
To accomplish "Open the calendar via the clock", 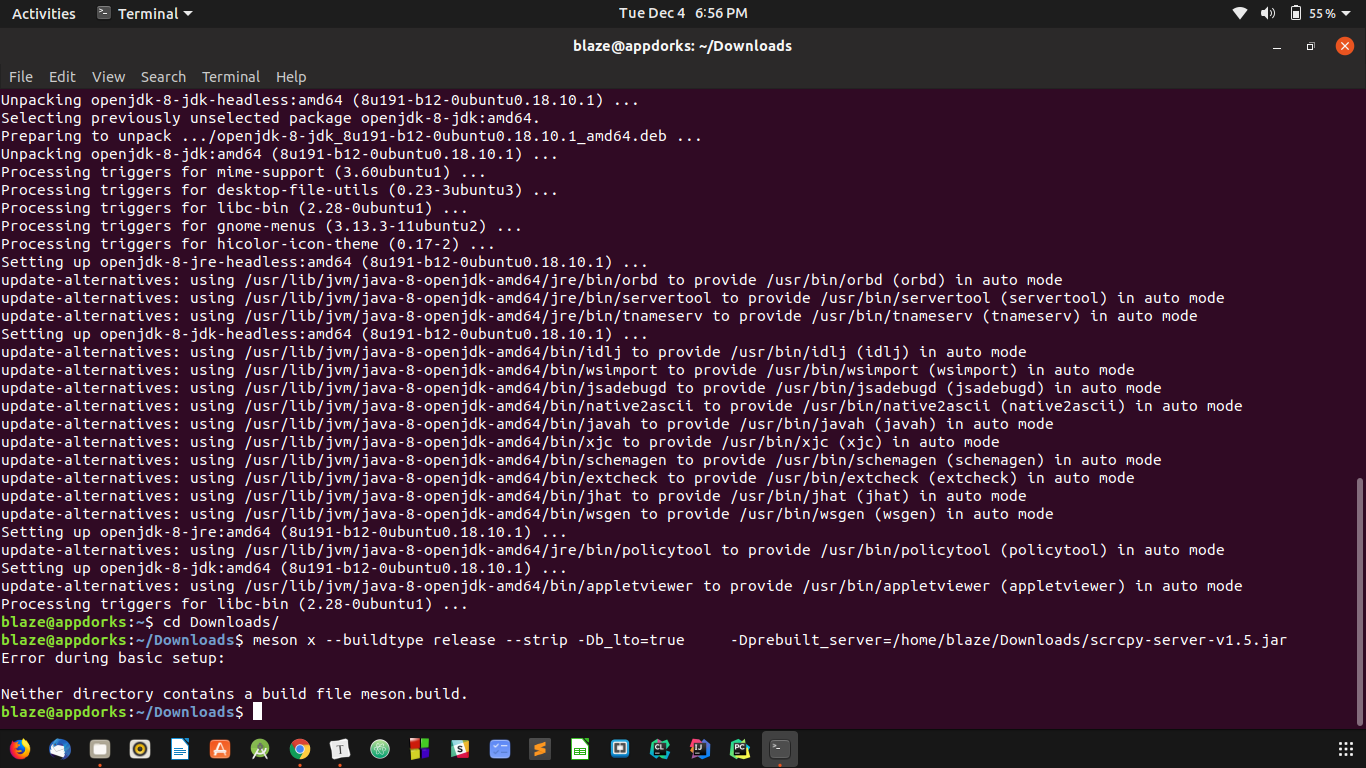I will pos(683,13).
